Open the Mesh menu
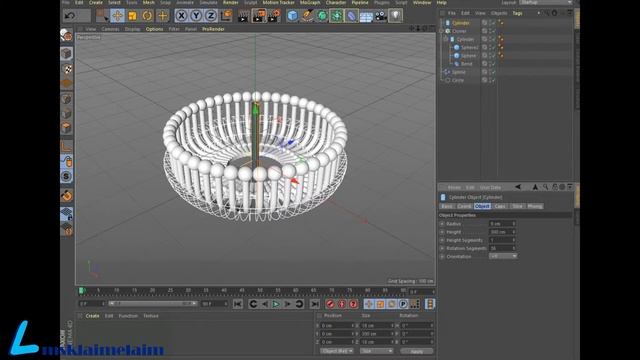 tap(149, 2)
